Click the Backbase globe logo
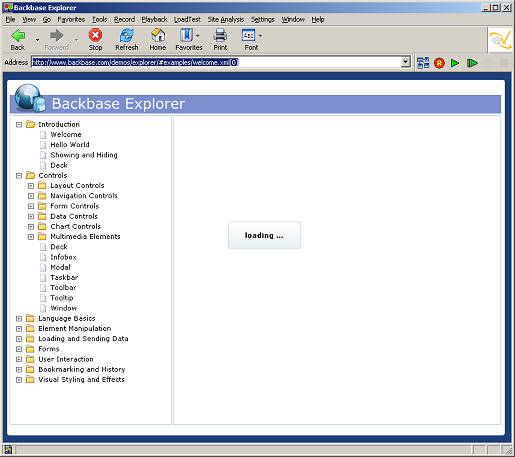The image size is (515, 457). (30, 98)
